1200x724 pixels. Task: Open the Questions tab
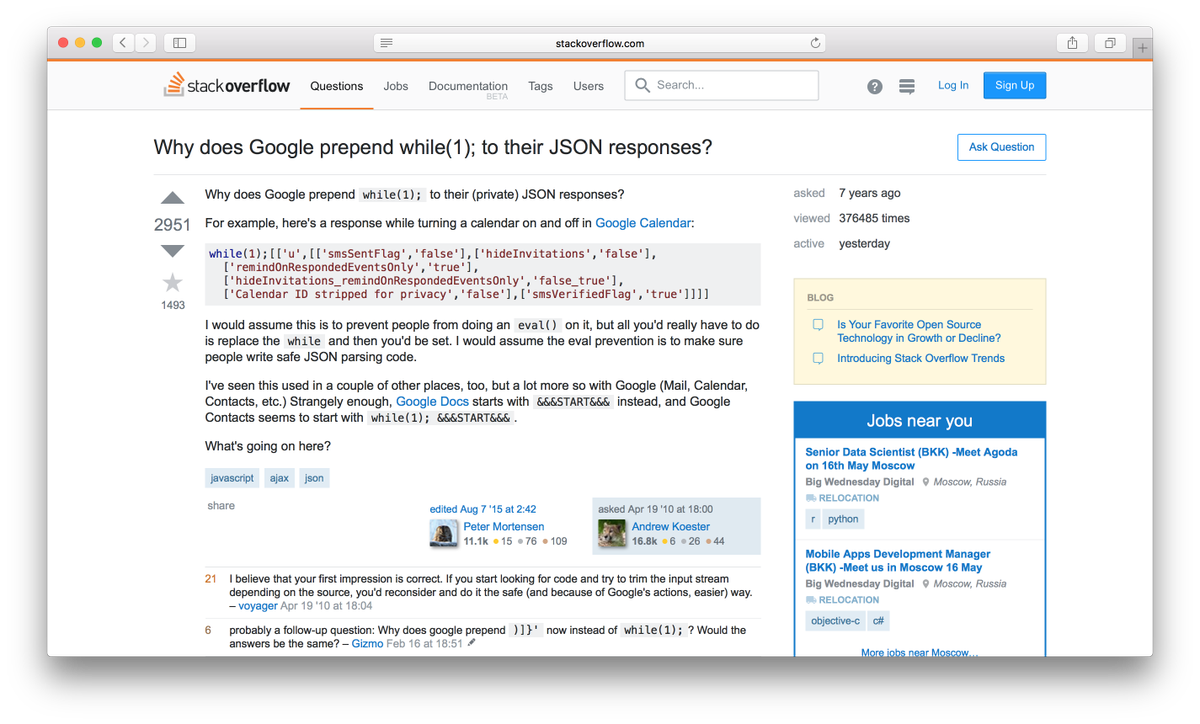(x=337, y=86)
